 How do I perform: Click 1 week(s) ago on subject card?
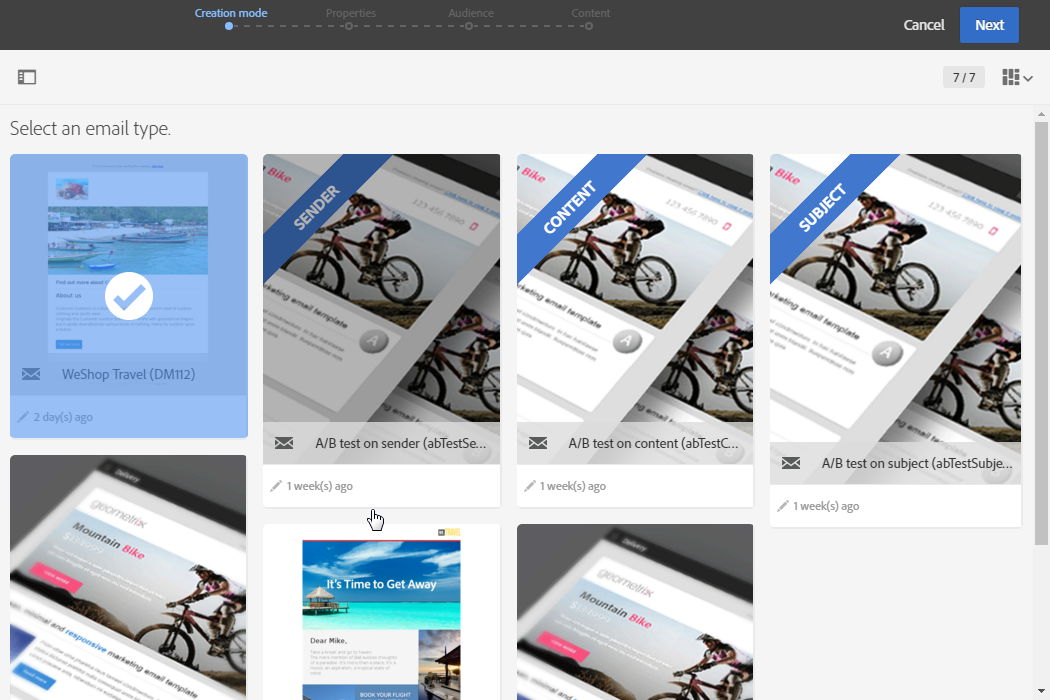[x=826, y=506]
